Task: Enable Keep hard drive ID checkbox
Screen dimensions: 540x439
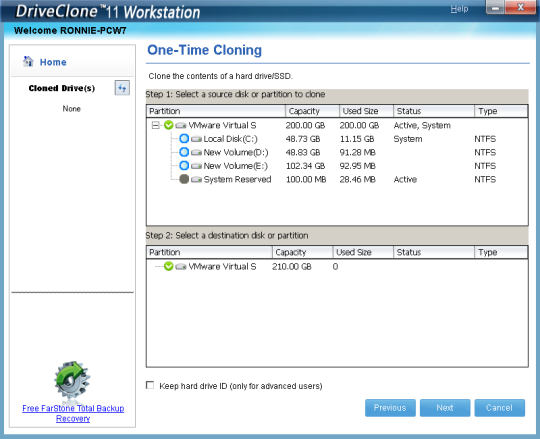Action: (150, 385)
